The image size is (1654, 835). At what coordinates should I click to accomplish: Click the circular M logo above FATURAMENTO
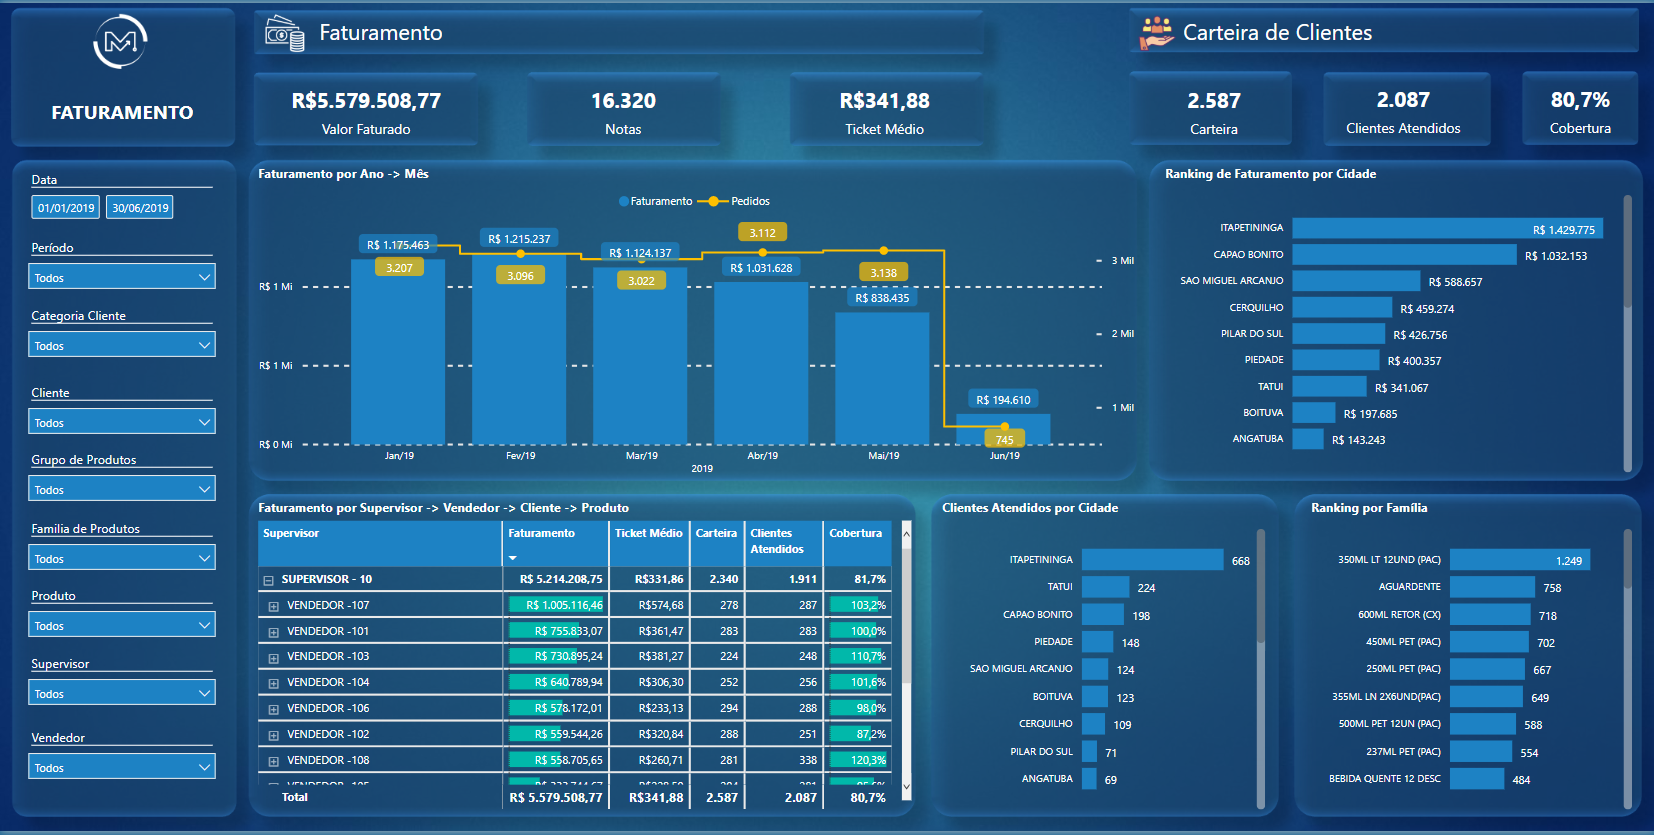[x=120, y=42]
